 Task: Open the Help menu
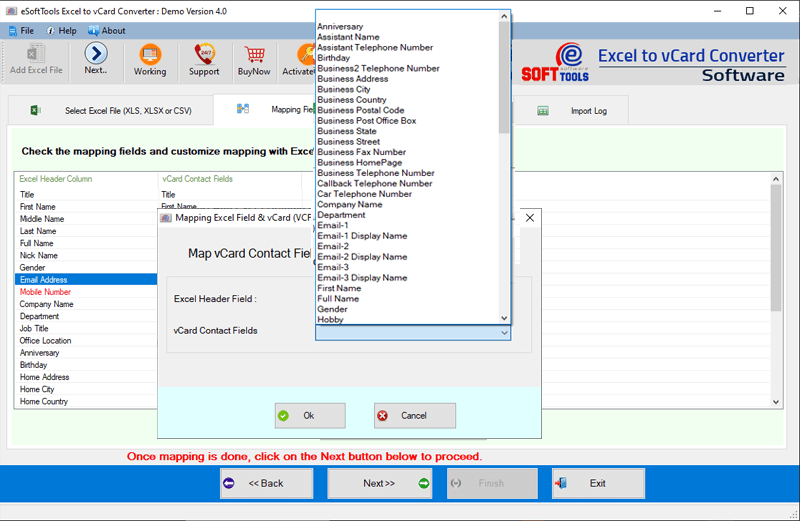tap(62, 31)
